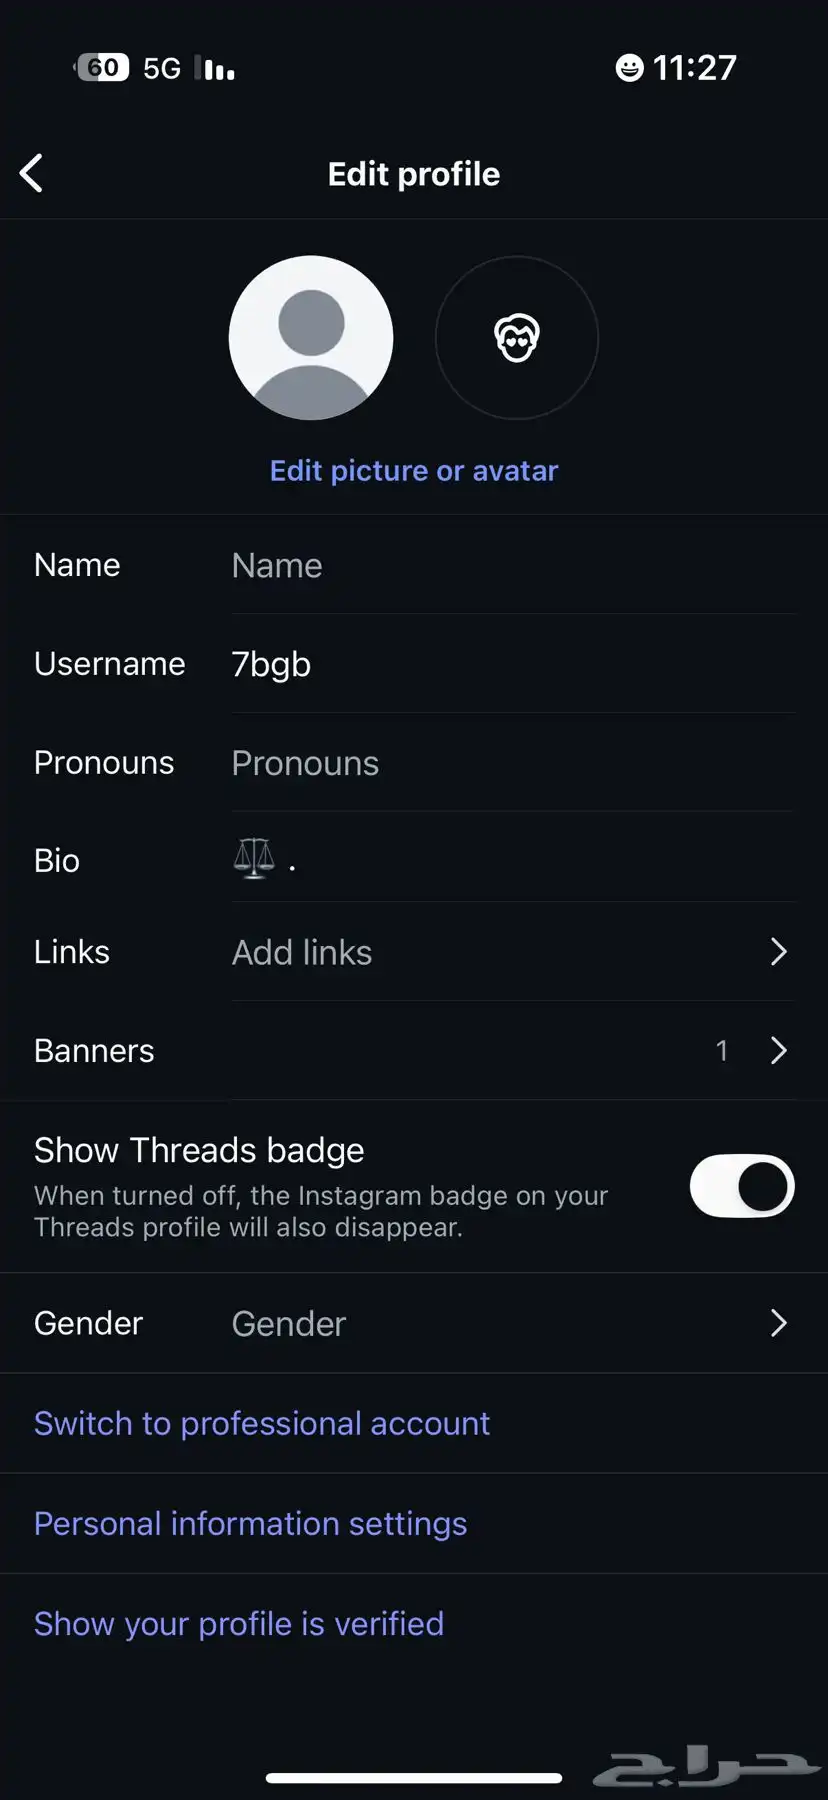Open the Gender selection chevron
The image size is (828, 1800).
pos(779,1323)
